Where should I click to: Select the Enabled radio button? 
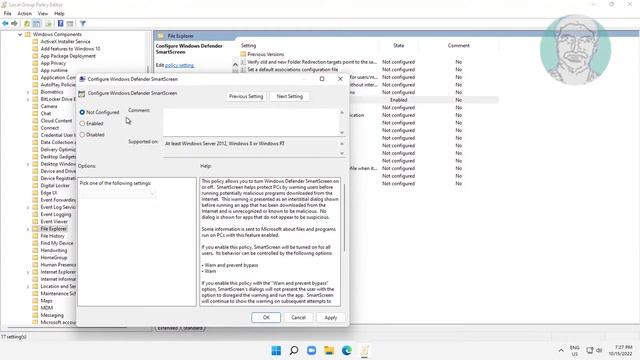click(82, 123)
